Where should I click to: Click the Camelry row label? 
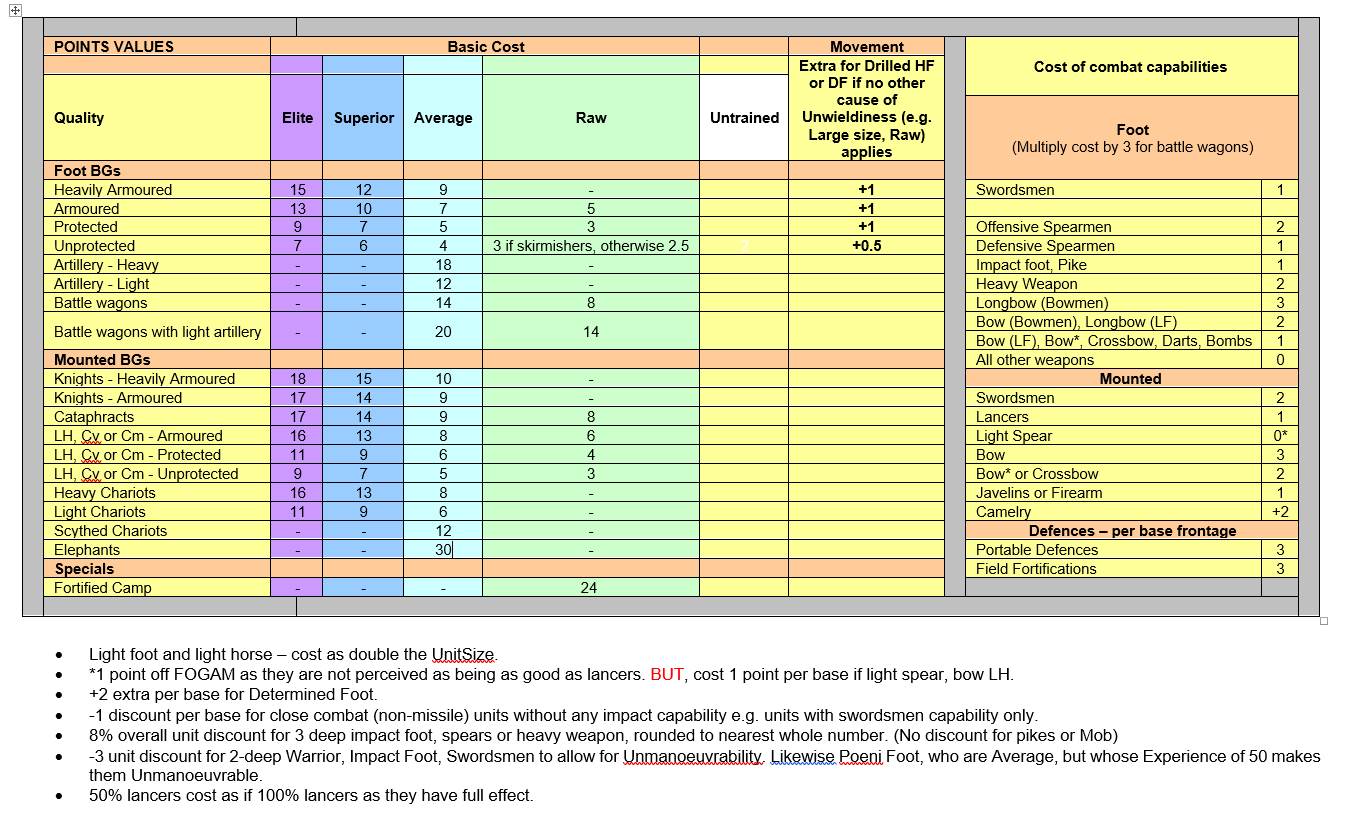(x=1003, y=512)
